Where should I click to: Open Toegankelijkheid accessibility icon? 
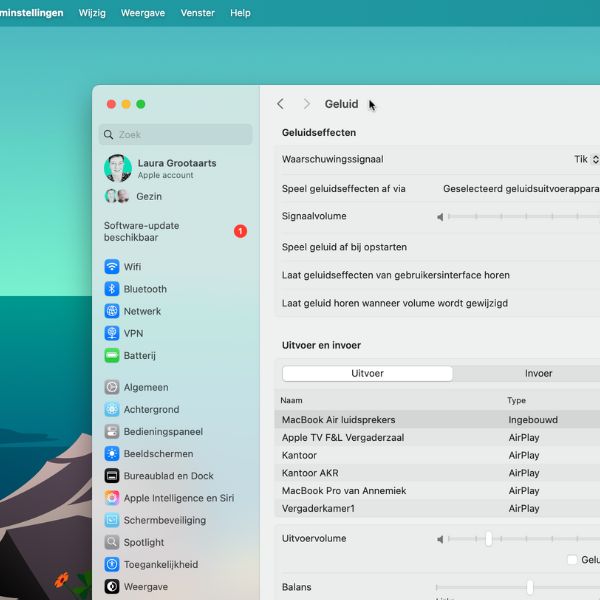coord(112,564)
